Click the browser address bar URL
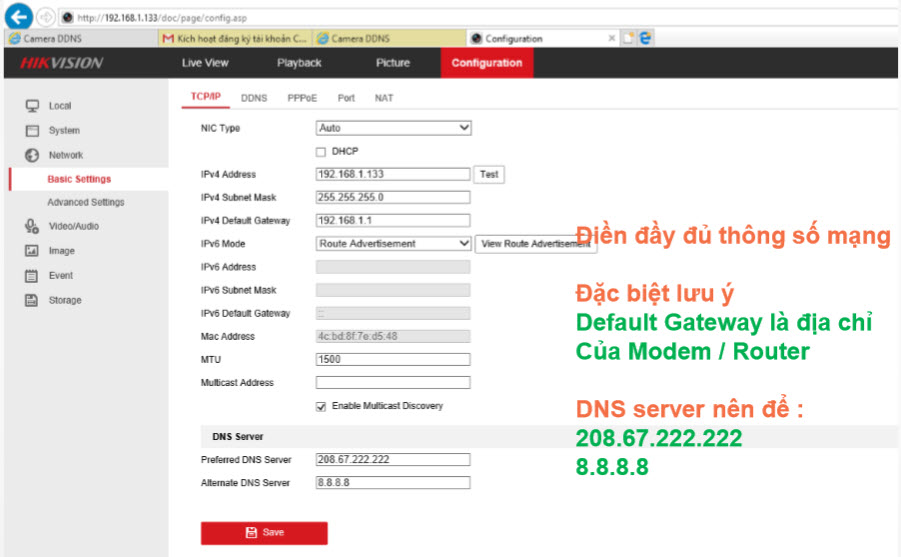901x557 pixels. click(162, 18)
